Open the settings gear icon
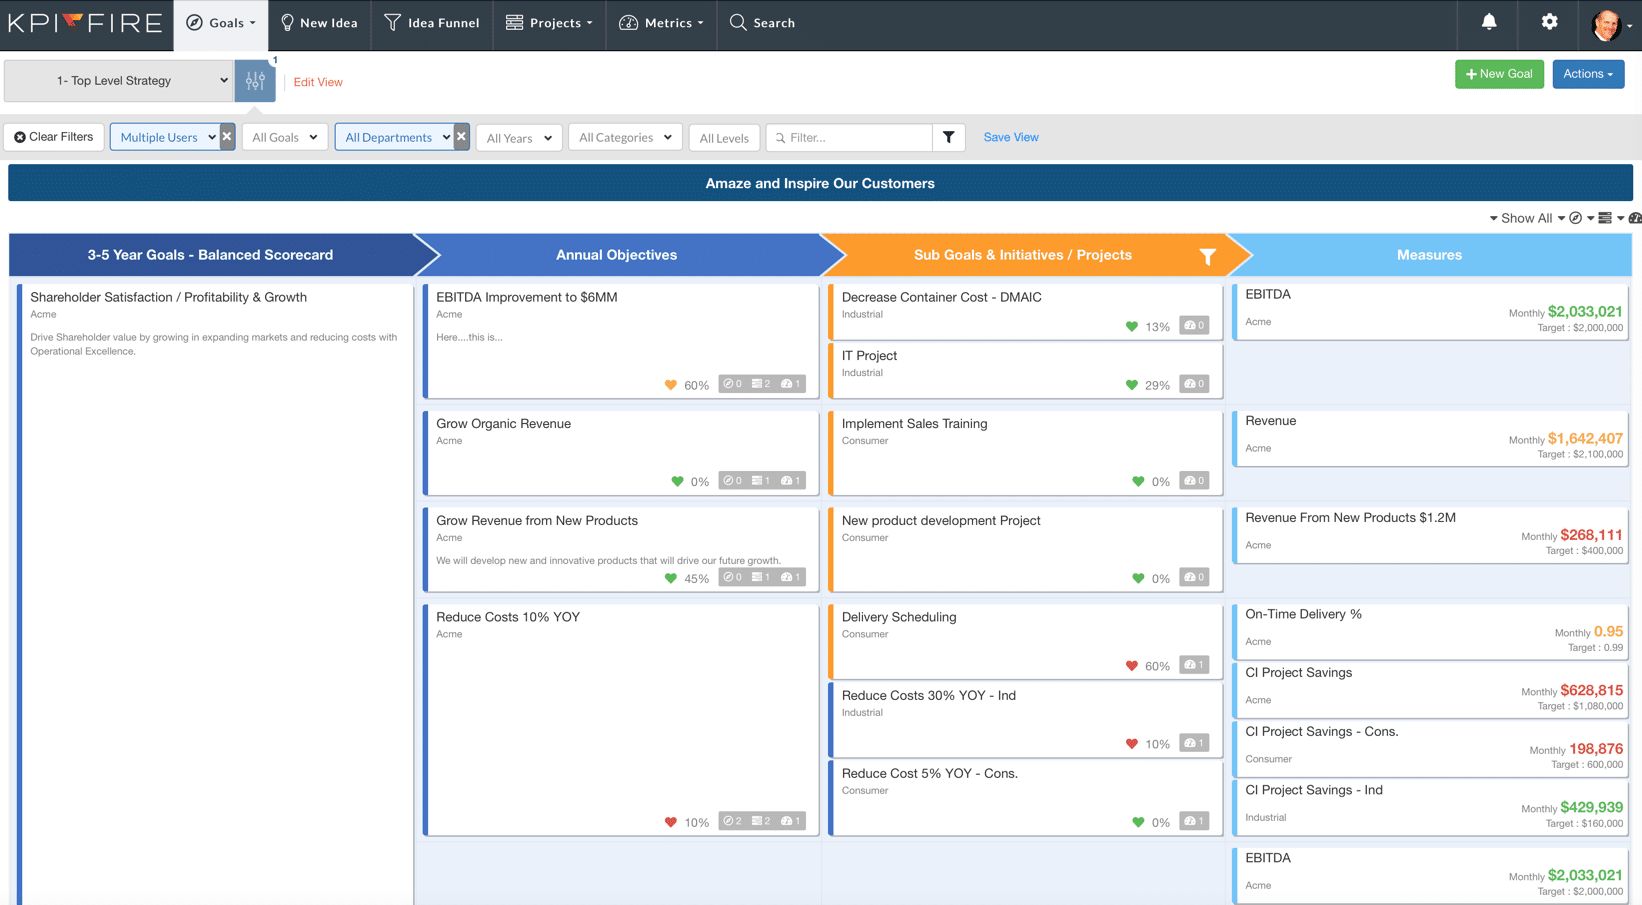Viewport: 1642px width, 905px height. [x=1549, y=22]
